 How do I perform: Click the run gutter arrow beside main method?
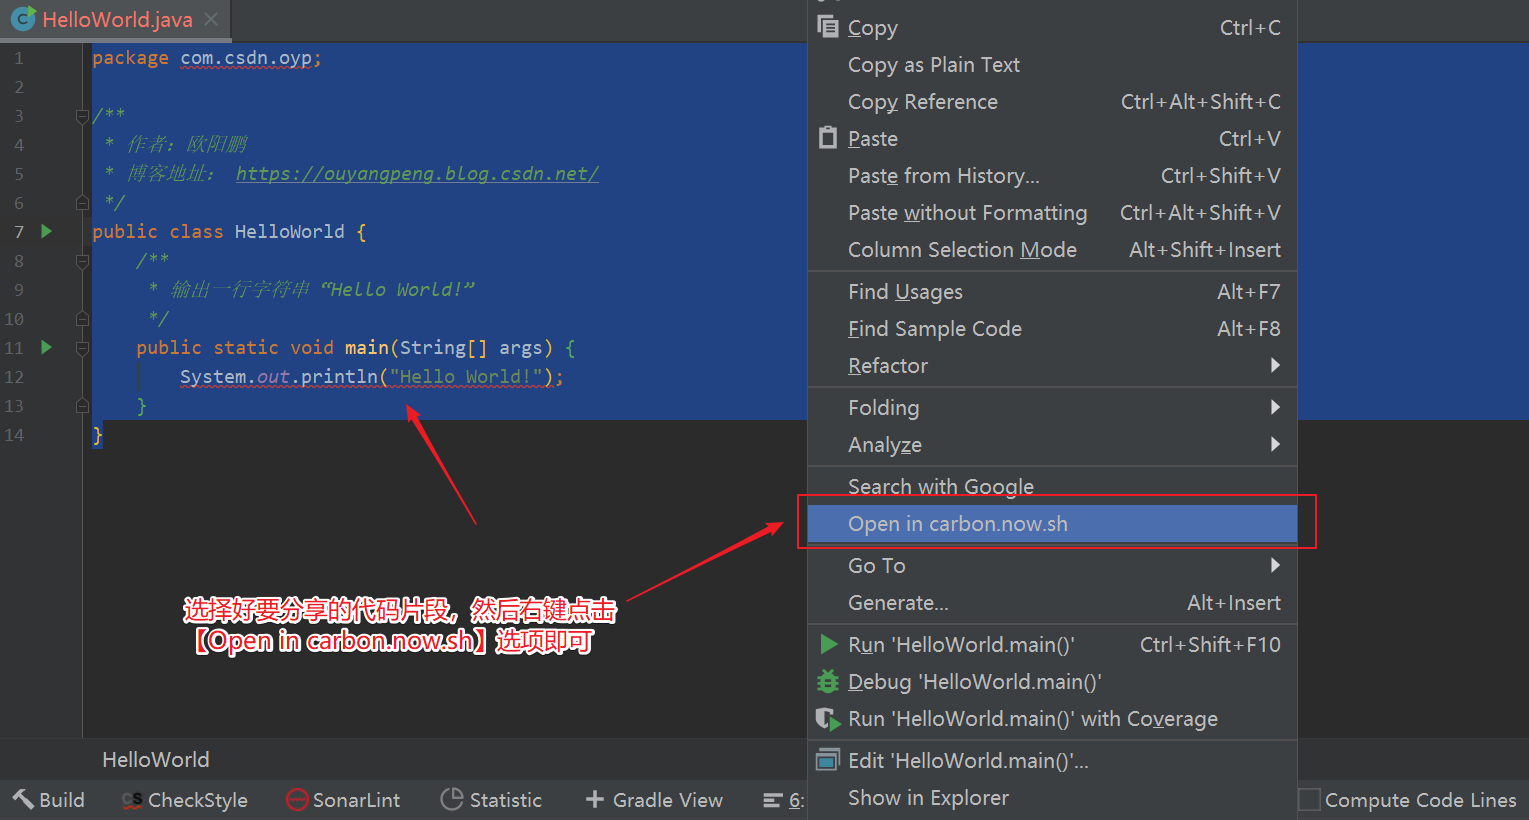[46, 347]
